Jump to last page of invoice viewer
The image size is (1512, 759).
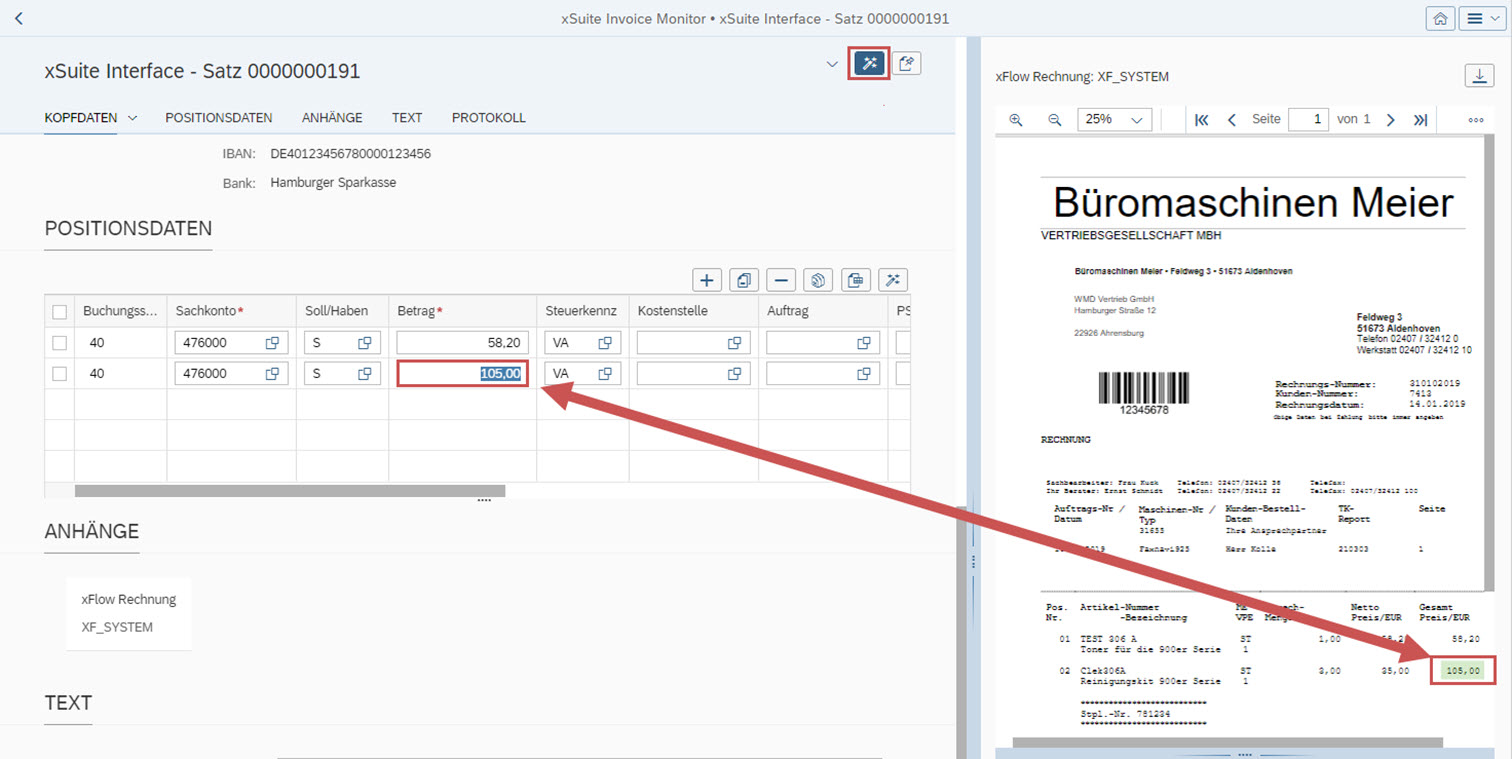tap(1420, 119)
